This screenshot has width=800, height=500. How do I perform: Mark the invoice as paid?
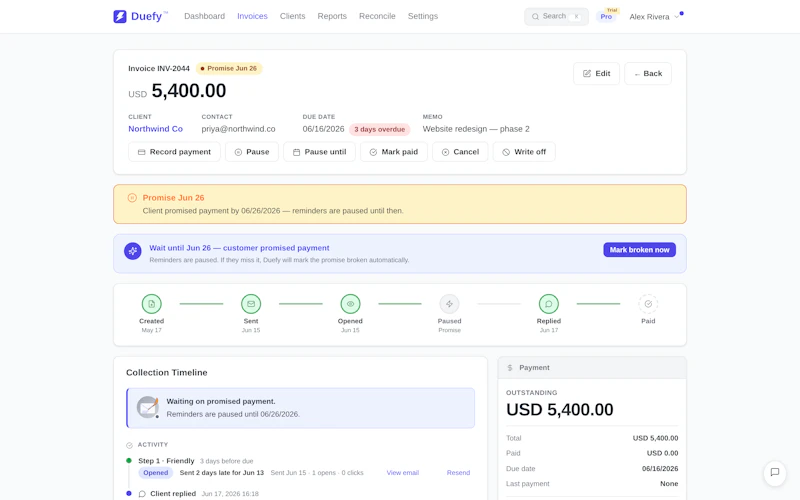[393, 152]
